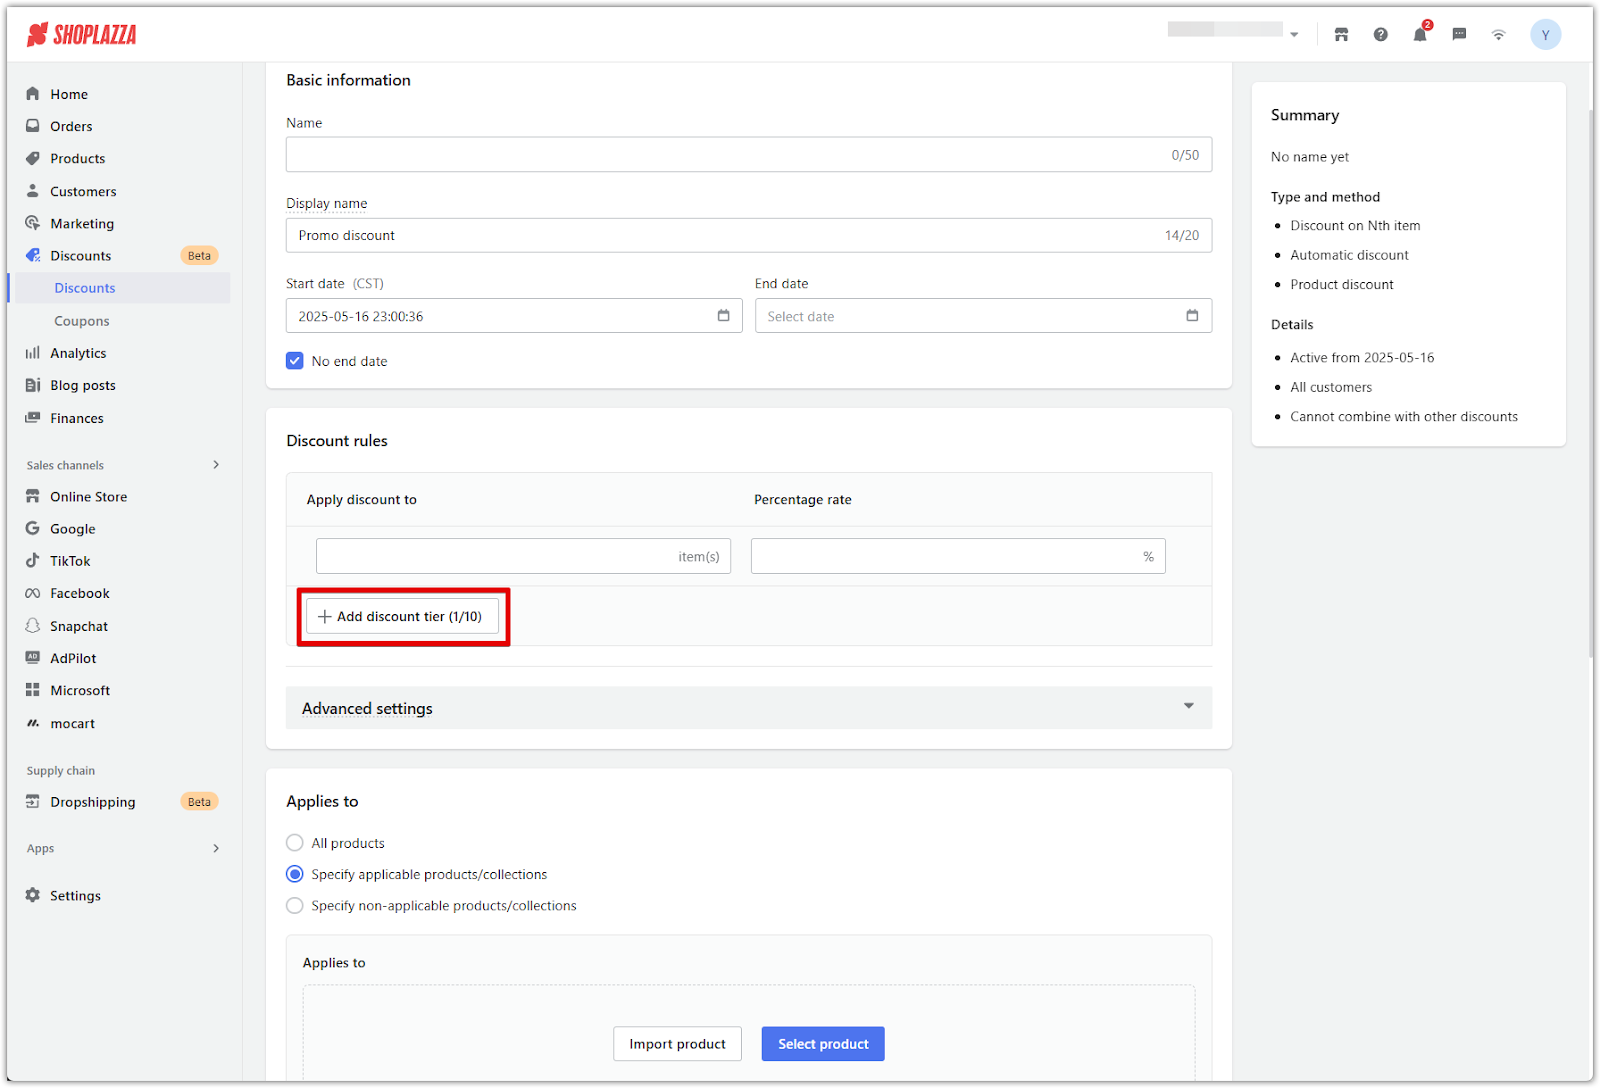Open Analytics from the sidebar
Image resolution: width=1600 pixels, height=1088 pixels.
[78, 353]
